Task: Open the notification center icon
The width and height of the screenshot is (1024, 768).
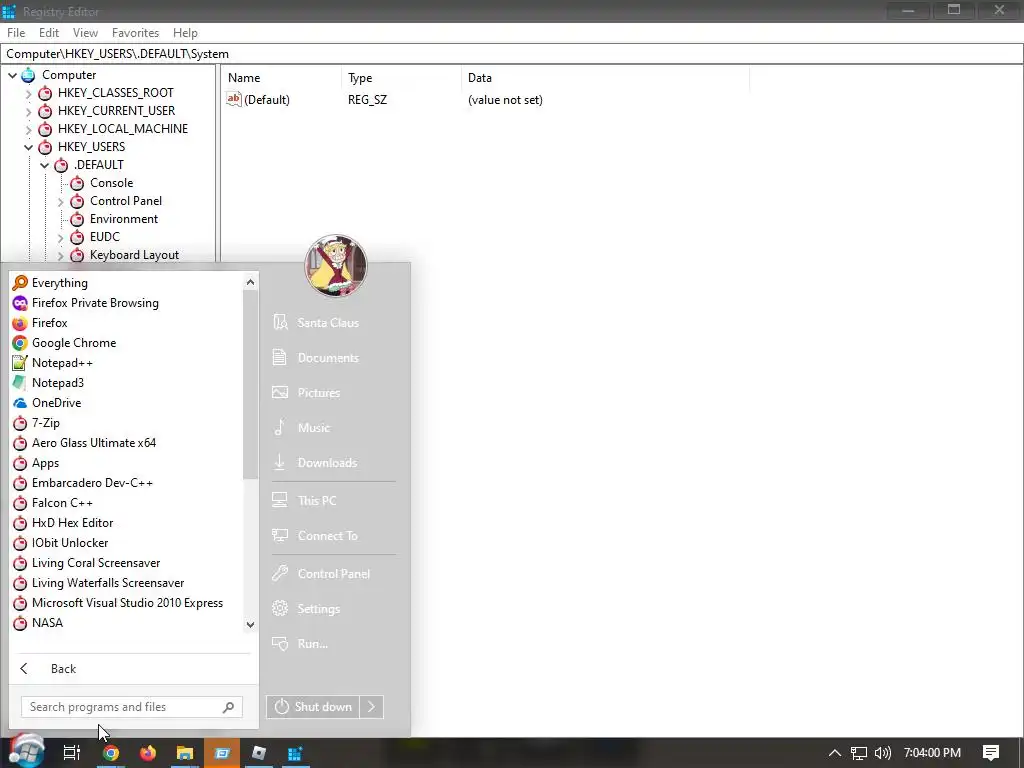Action: point(991,753)
